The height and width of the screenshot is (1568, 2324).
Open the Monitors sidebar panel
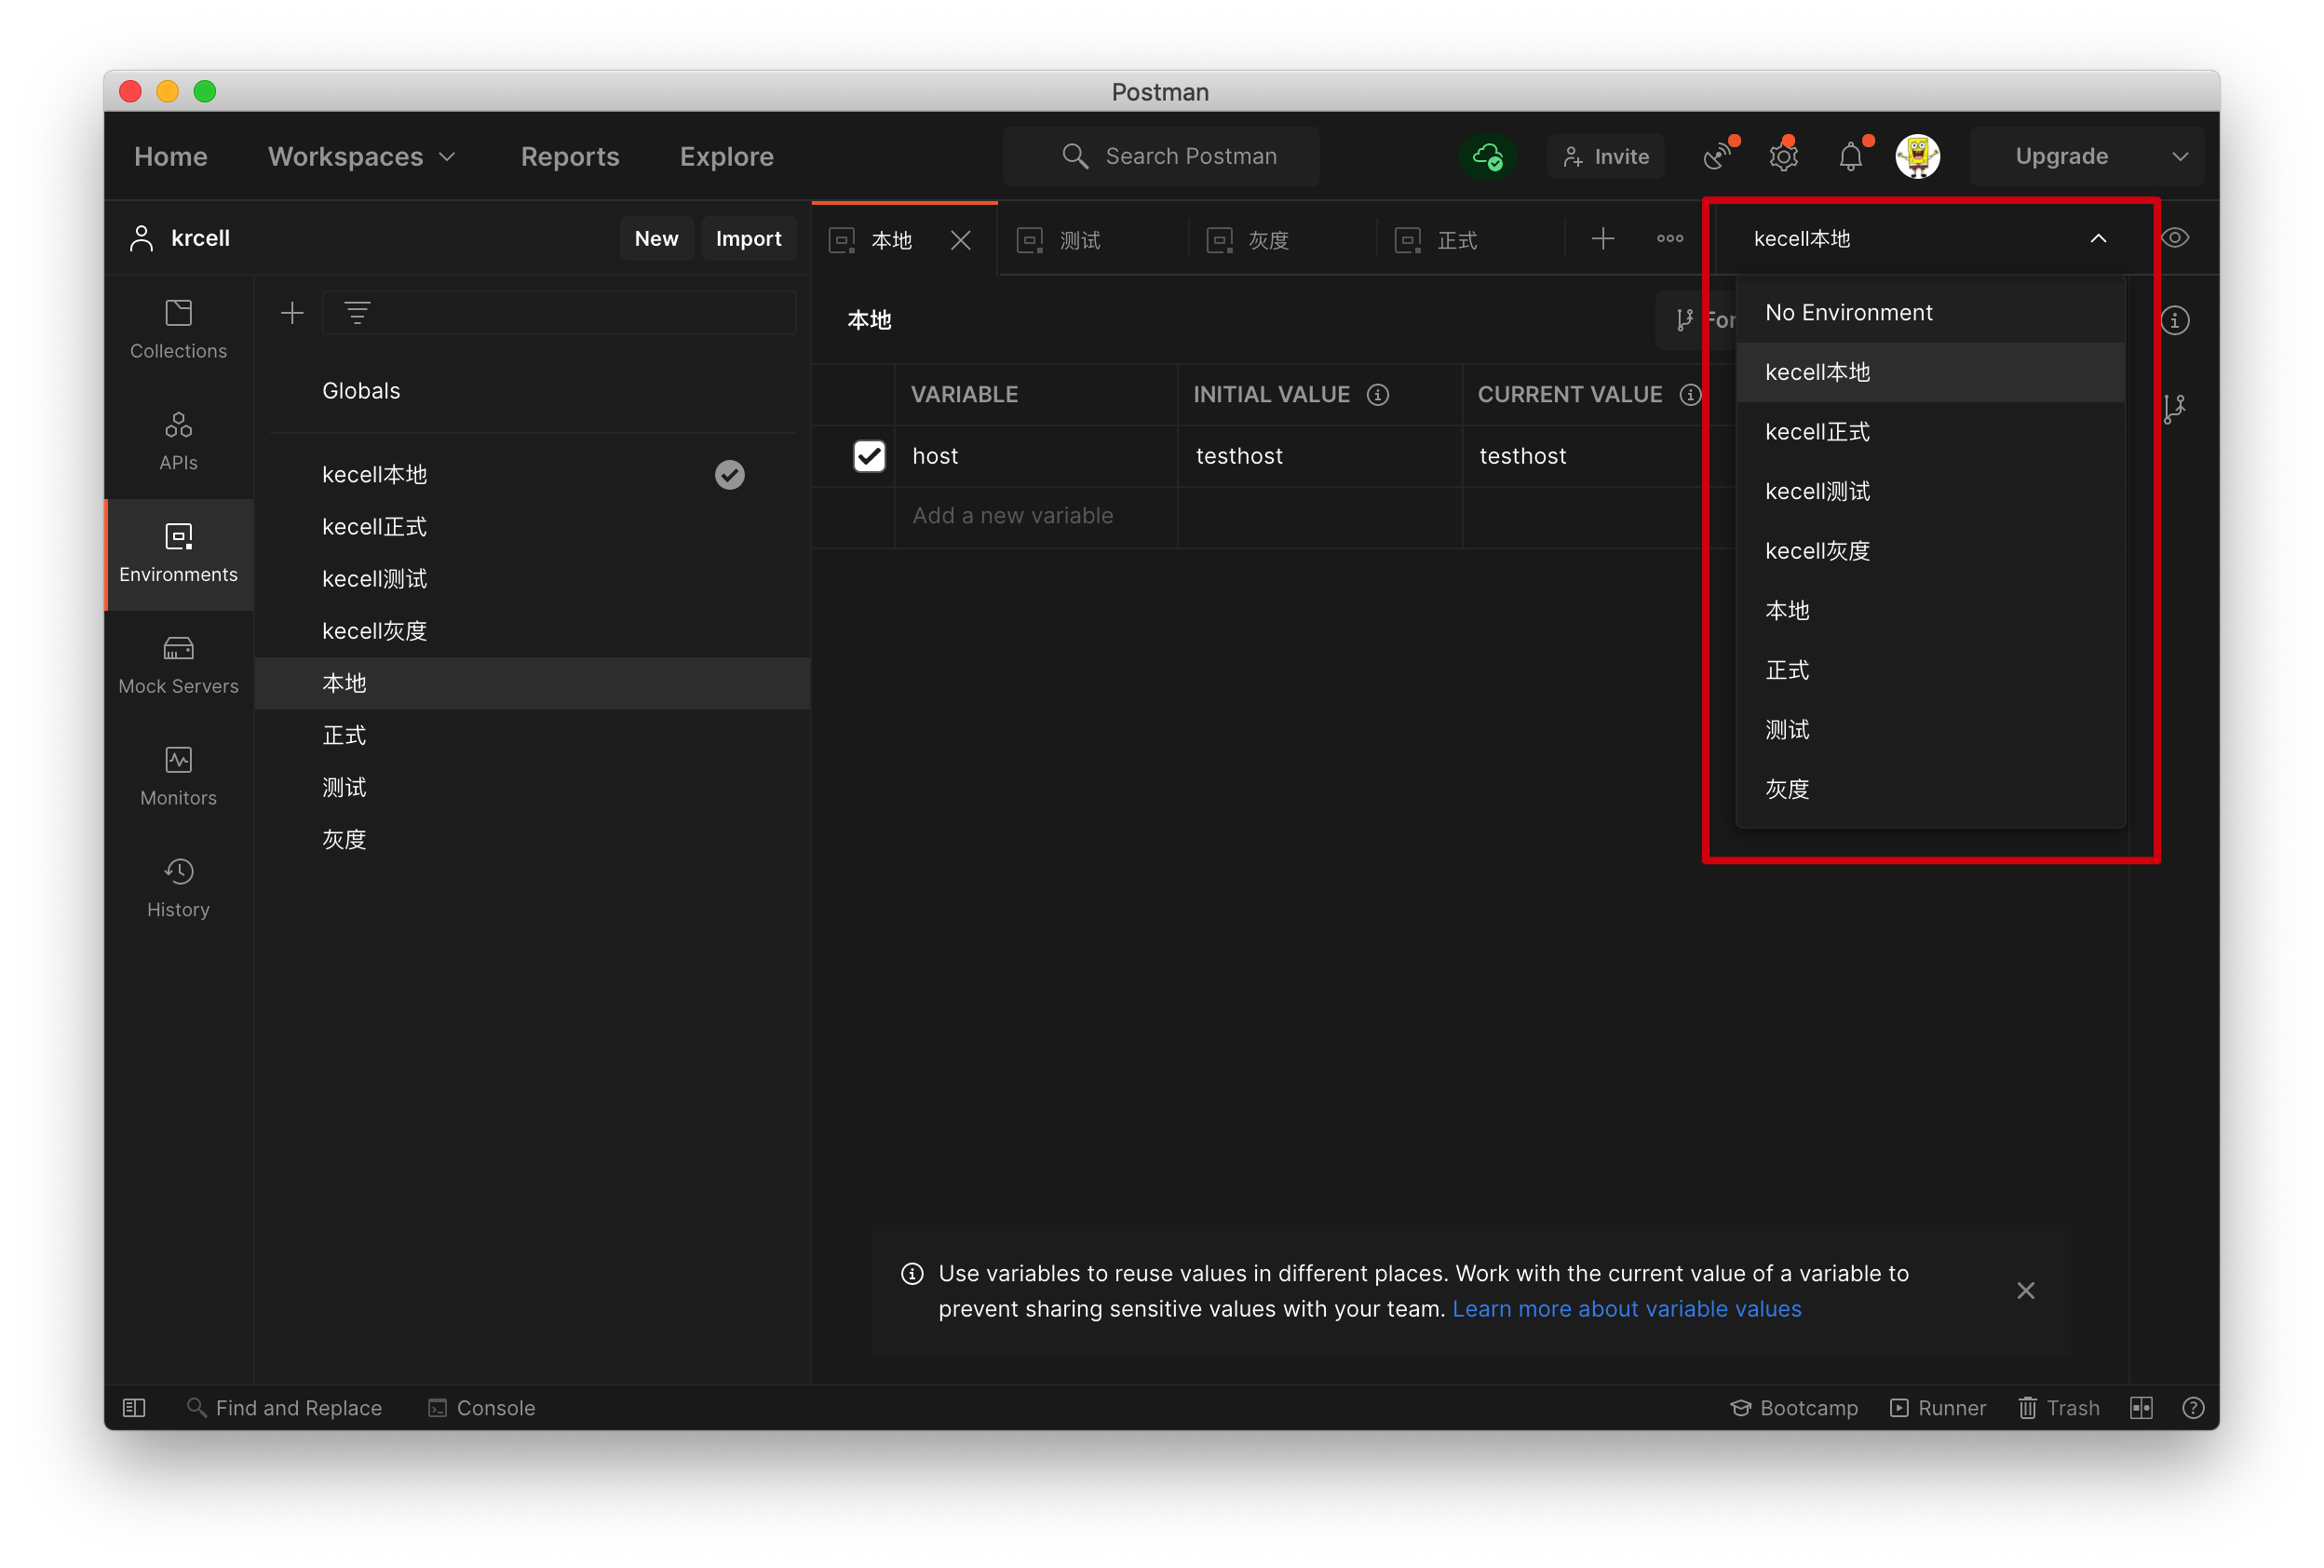pyautogui.click(x=178, y=777)
